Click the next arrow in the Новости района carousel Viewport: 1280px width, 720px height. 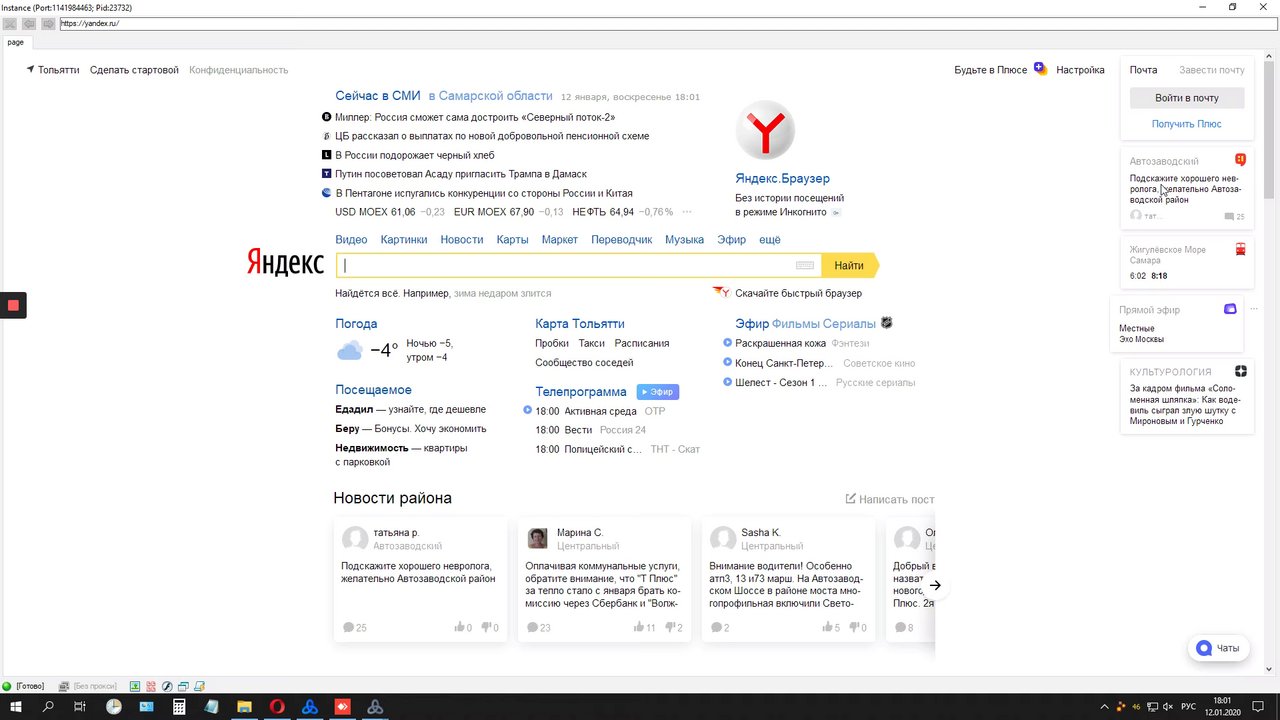coord(935,586)
